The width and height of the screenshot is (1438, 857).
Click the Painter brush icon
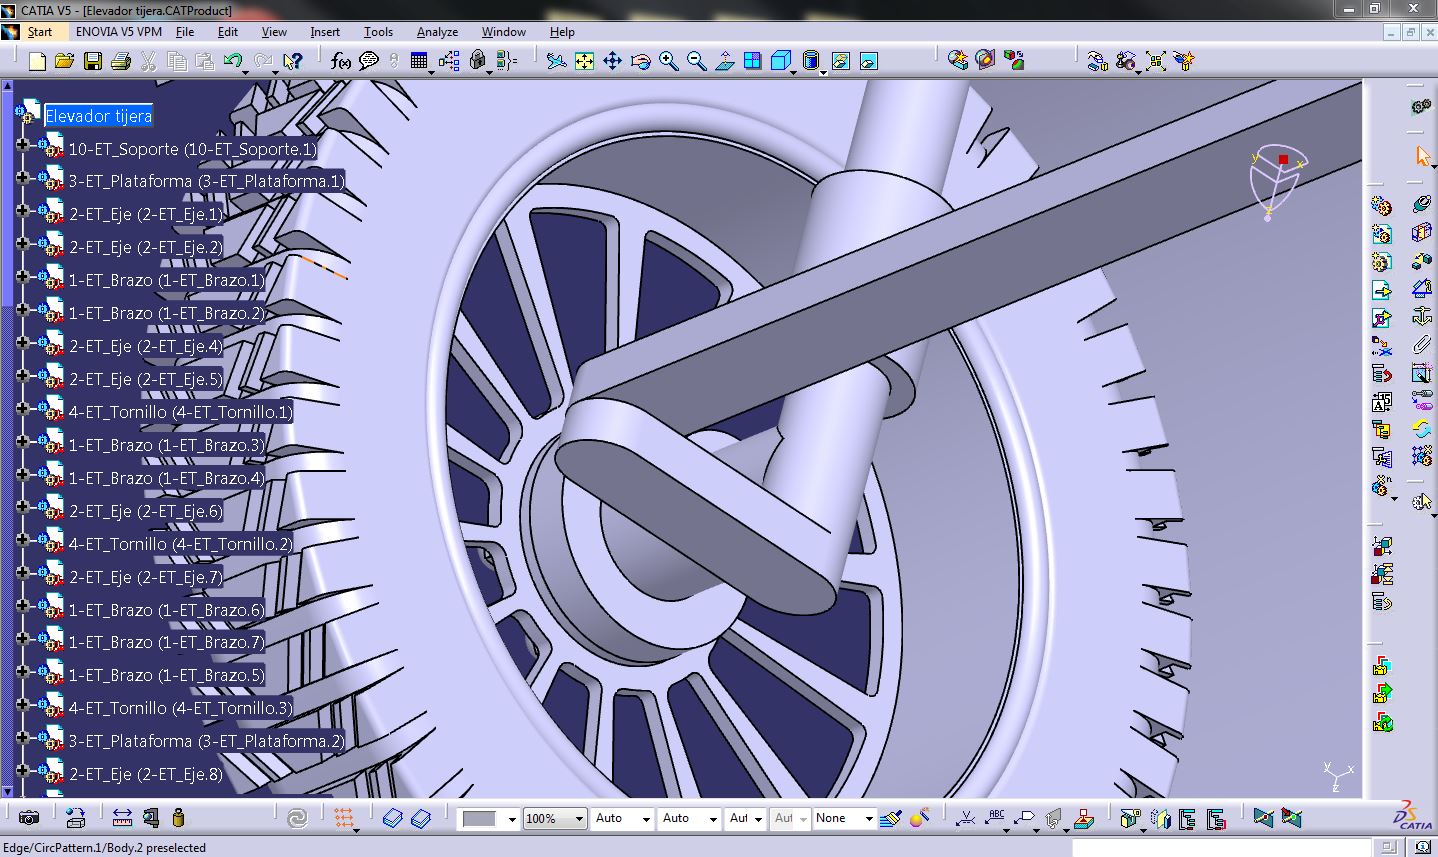(893, 818)
